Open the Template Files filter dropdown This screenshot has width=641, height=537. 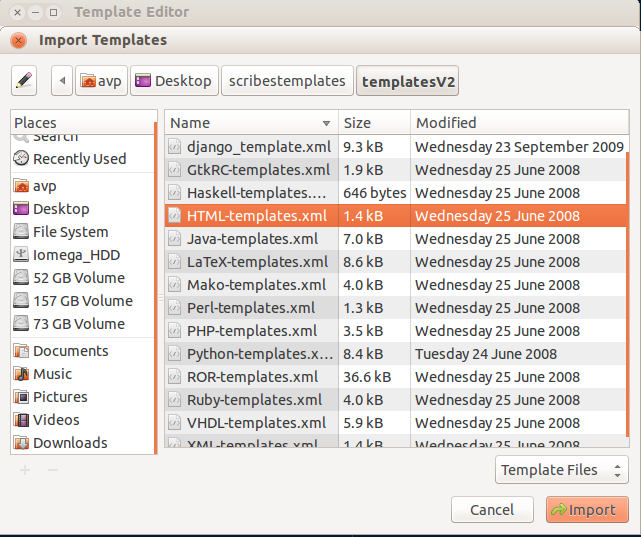[562, 470]
